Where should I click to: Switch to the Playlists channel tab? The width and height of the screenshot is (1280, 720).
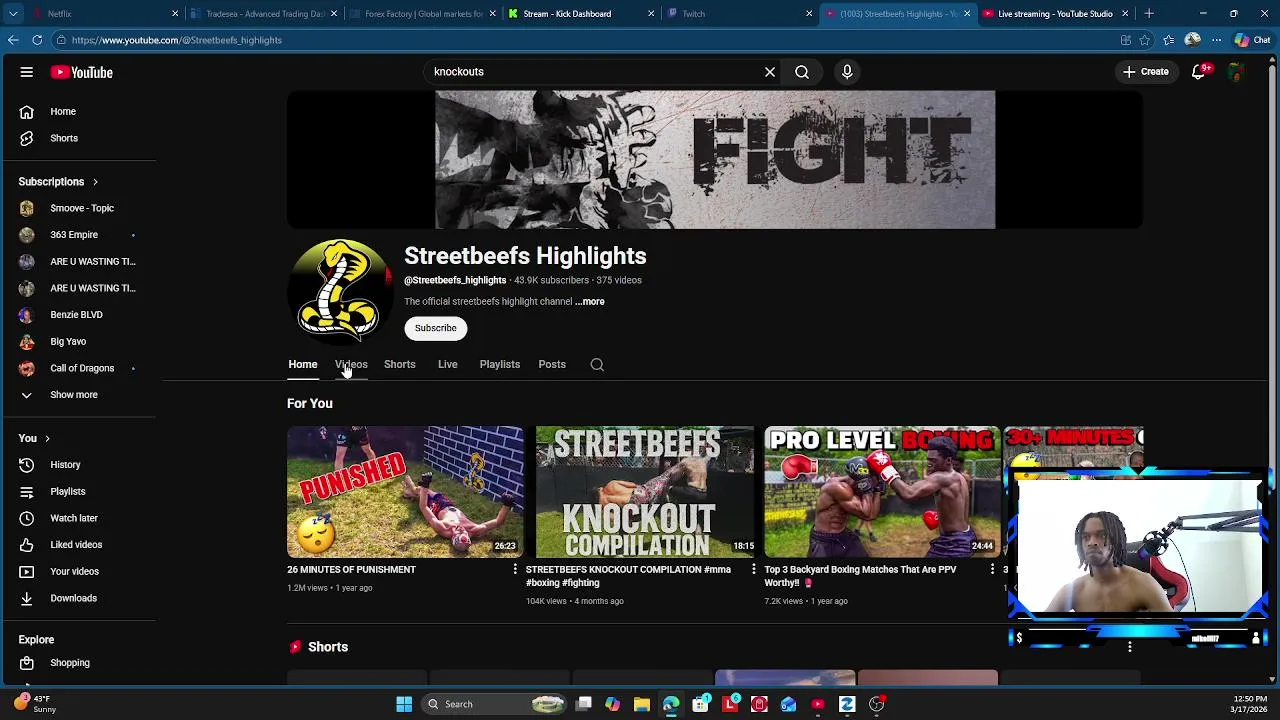click(499, 365)
